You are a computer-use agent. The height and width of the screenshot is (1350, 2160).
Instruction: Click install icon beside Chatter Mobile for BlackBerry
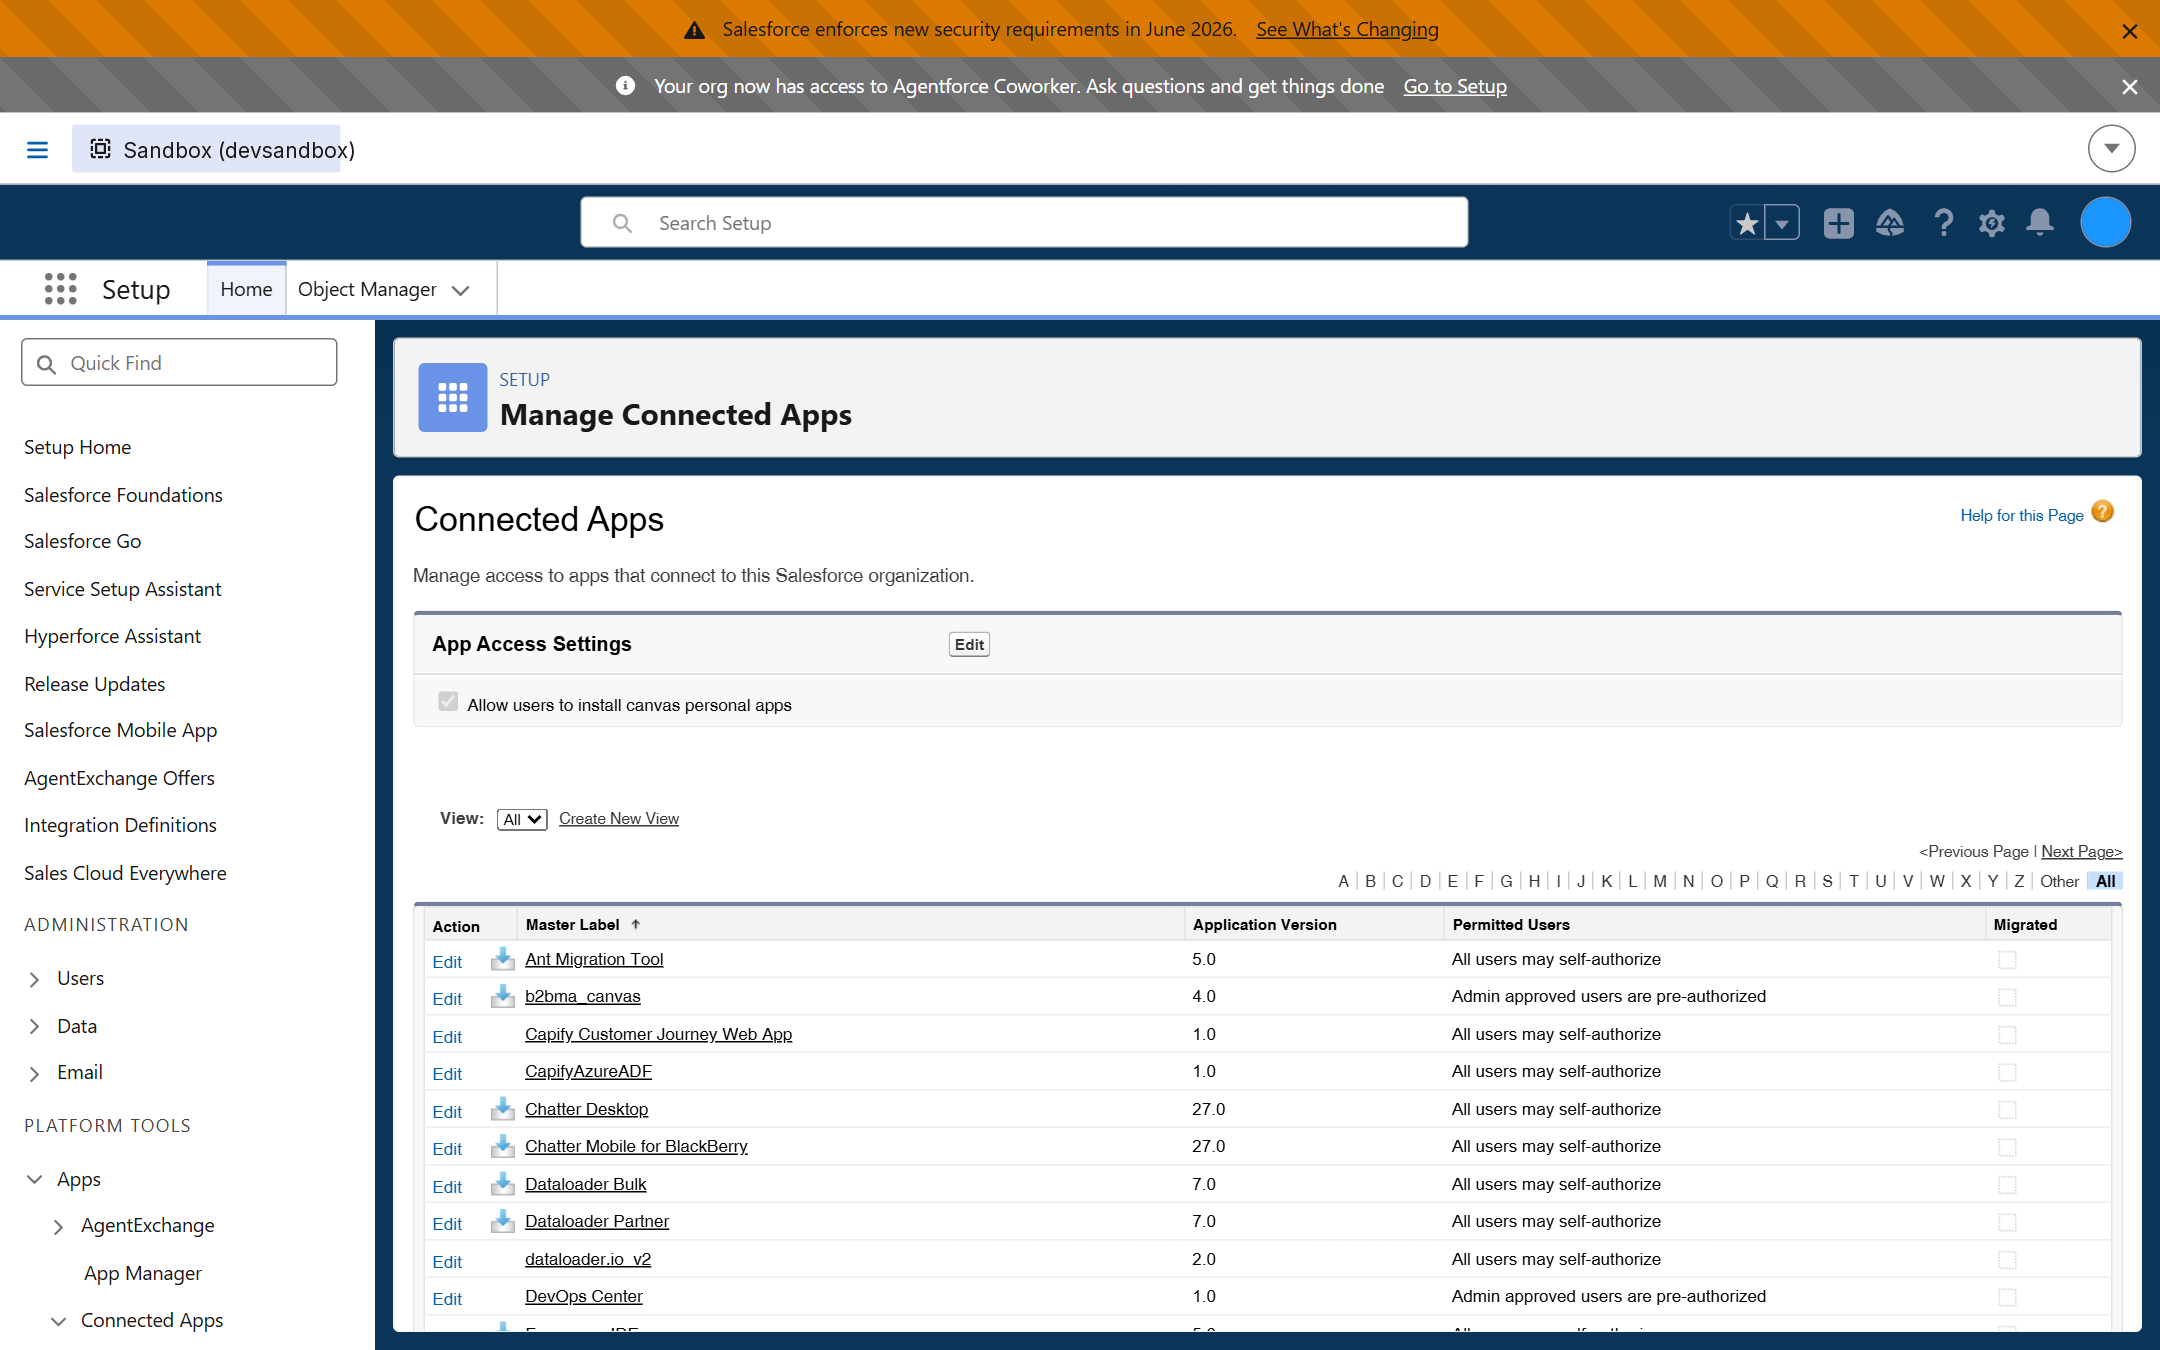tap(502, 1146)
